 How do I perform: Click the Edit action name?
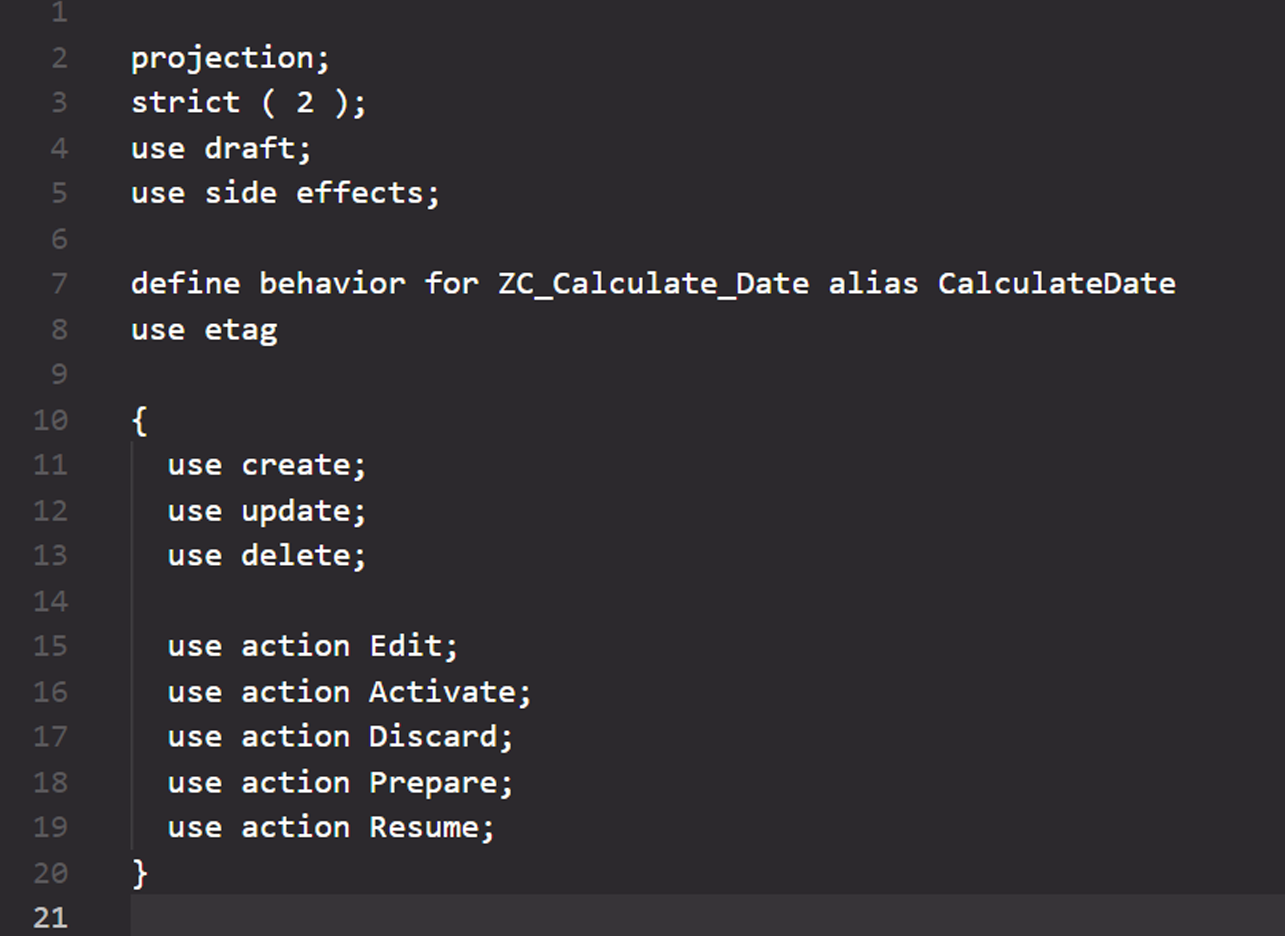pyautogui.click(x=405, y=646)
